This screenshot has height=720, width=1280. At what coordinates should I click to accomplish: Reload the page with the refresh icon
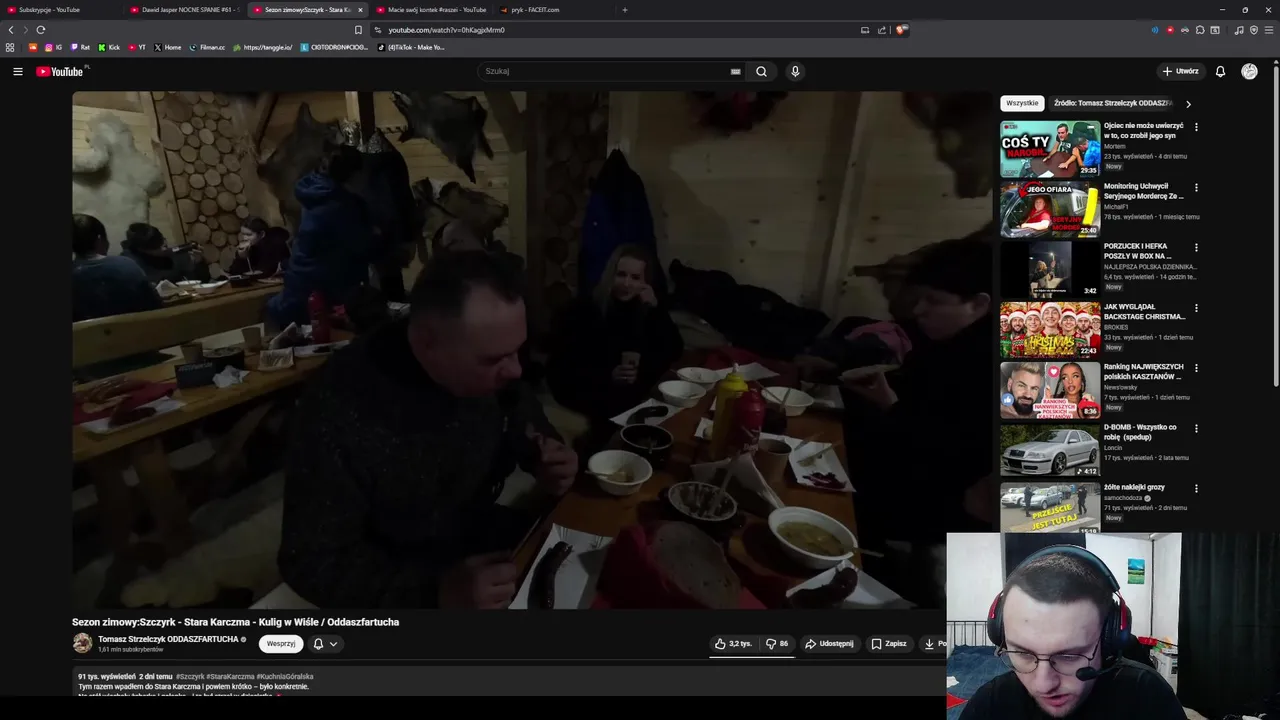pos(41,30)
